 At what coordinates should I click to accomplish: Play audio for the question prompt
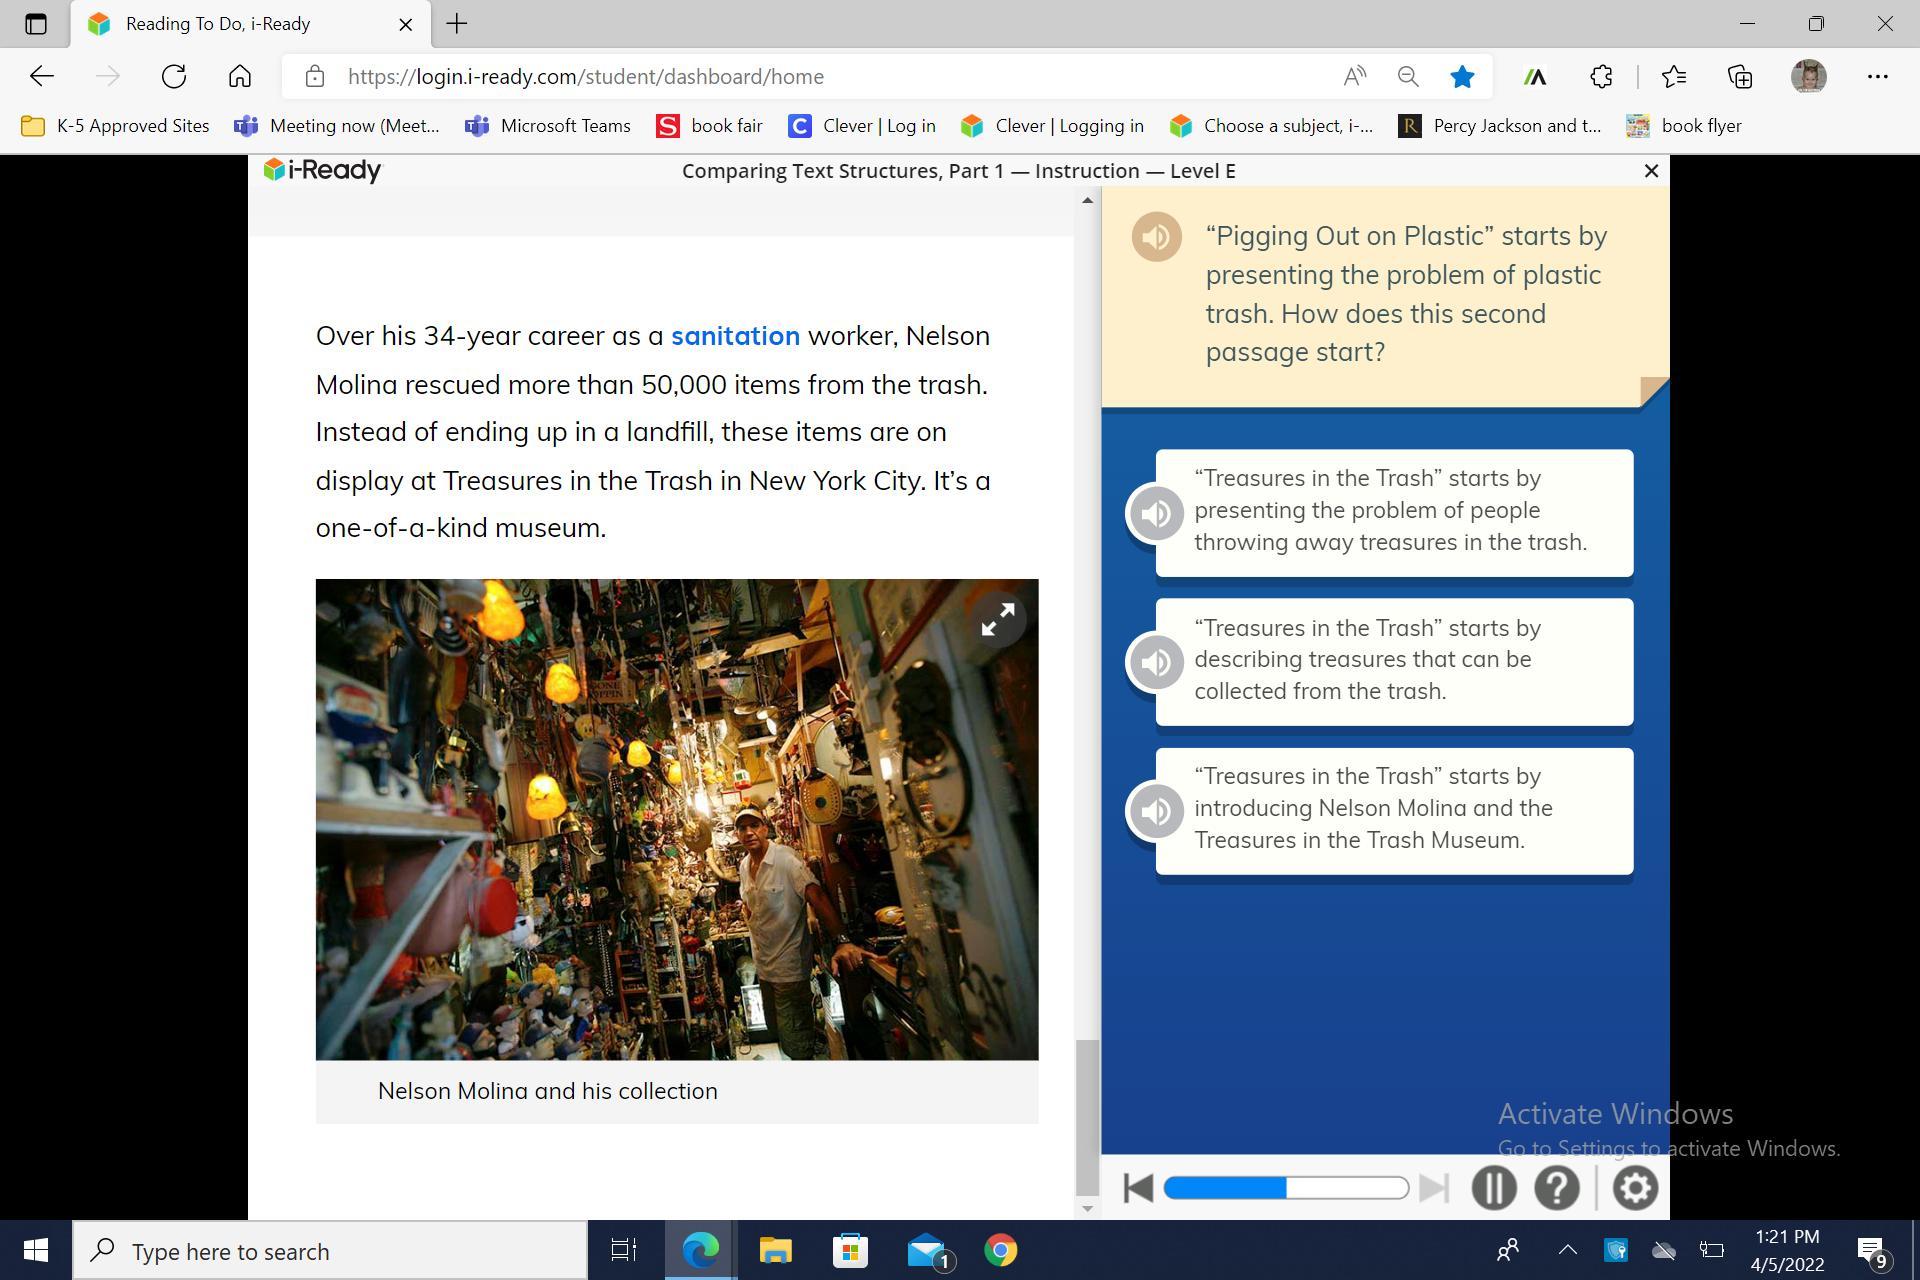[x=1156, y=237]
